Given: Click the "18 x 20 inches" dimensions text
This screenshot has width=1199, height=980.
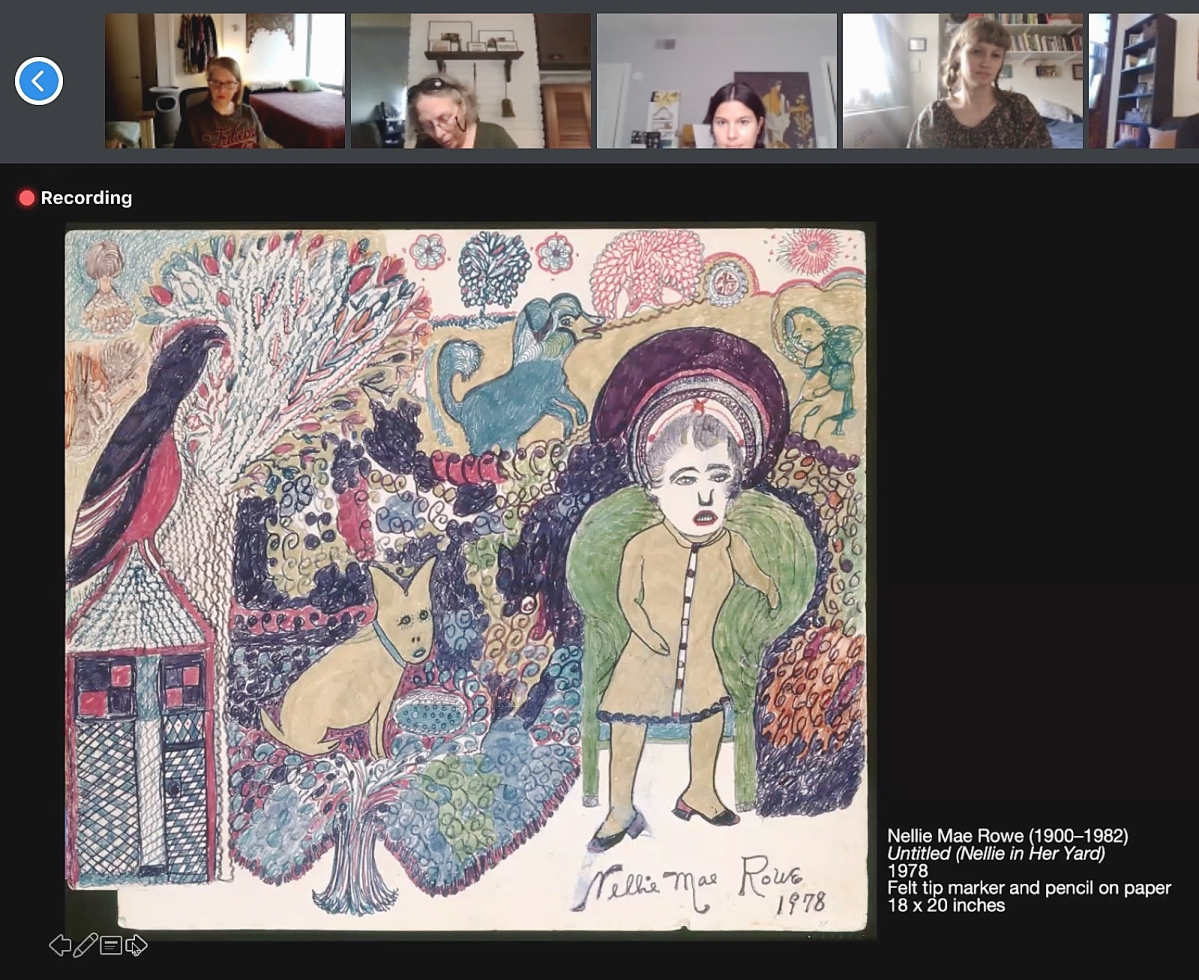Looking at the screenshot, I should (x=946, y=906).
